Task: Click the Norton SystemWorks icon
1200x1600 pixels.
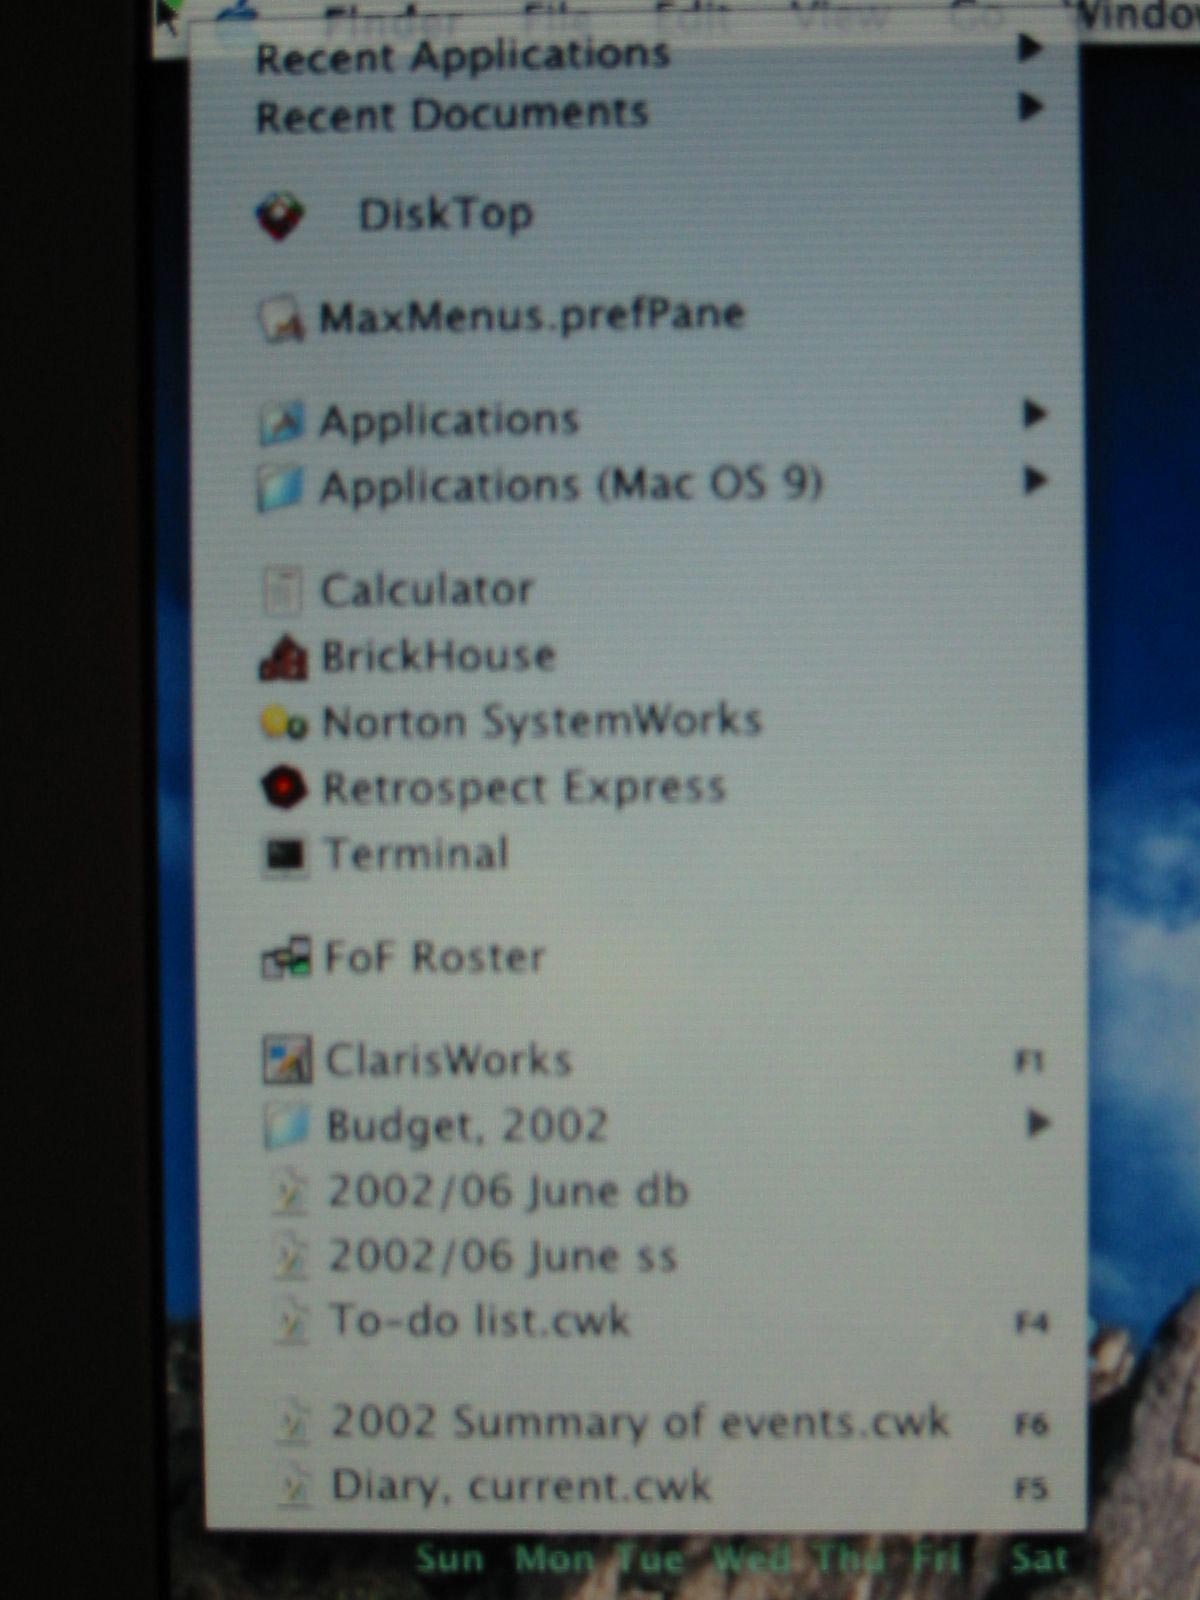Action: [x=283, y=723]
